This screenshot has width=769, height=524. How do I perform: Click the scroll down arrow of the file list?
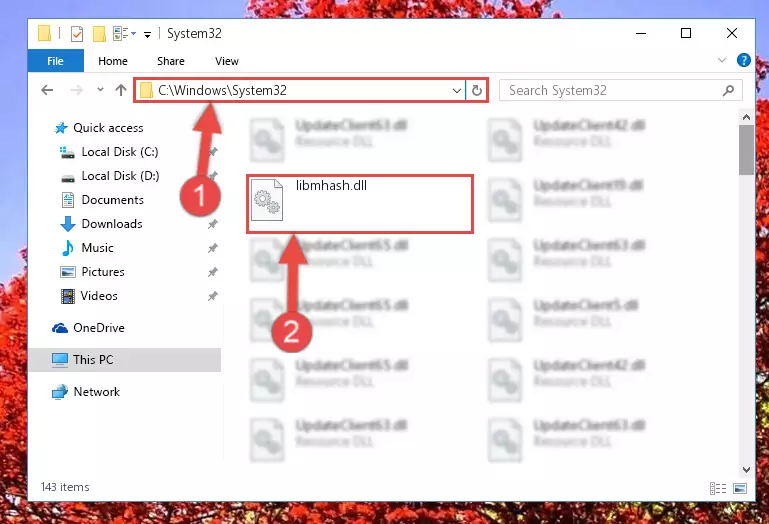746,470
